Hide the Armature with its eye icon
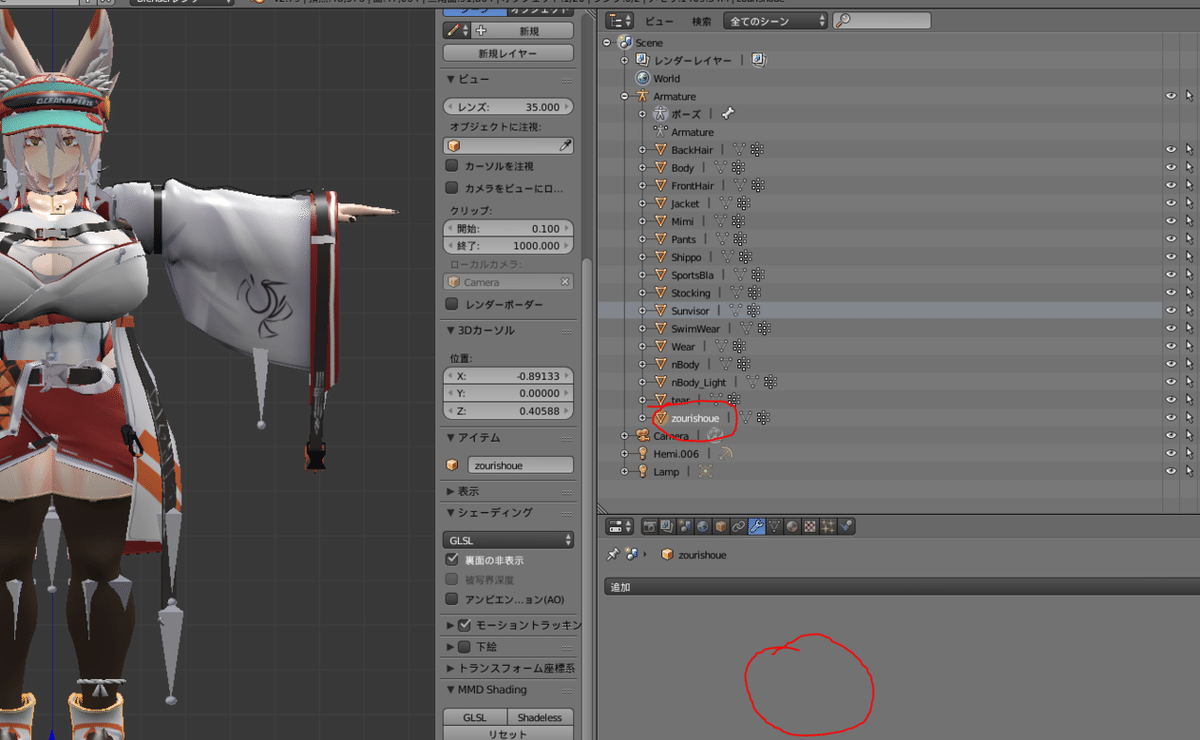 pos(1171,96)
